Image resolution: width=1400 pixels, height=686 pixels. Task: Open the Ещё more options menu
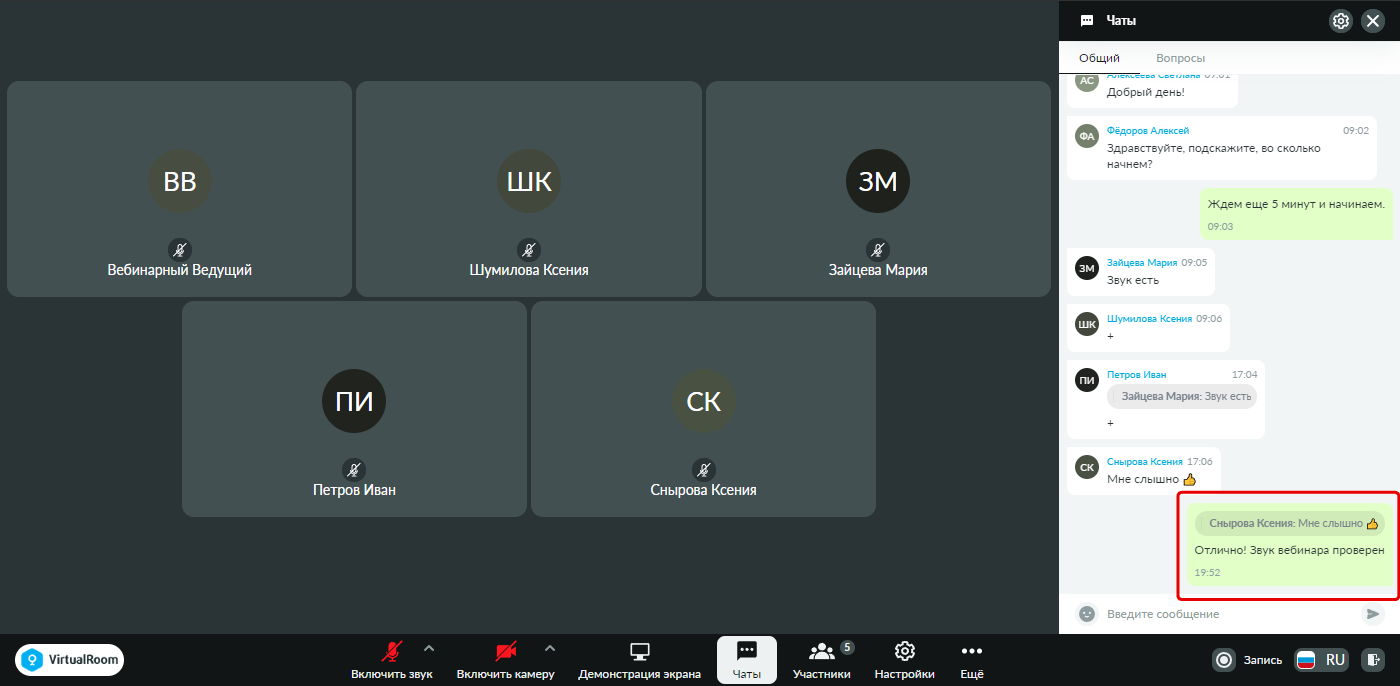point(972,661)
